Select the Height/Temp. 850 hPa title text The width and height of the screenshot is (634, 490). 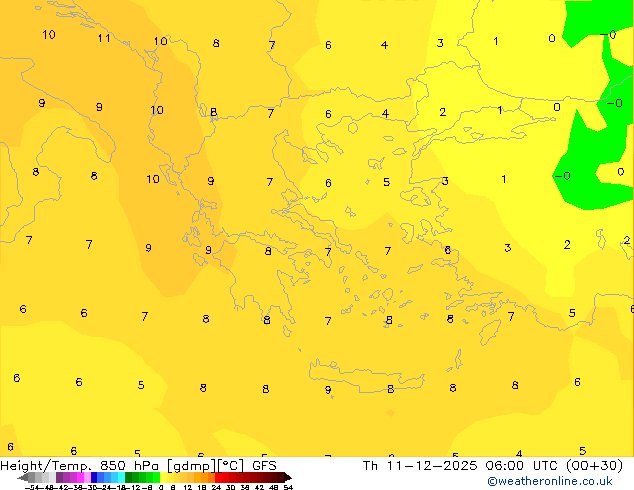point(81,466)
